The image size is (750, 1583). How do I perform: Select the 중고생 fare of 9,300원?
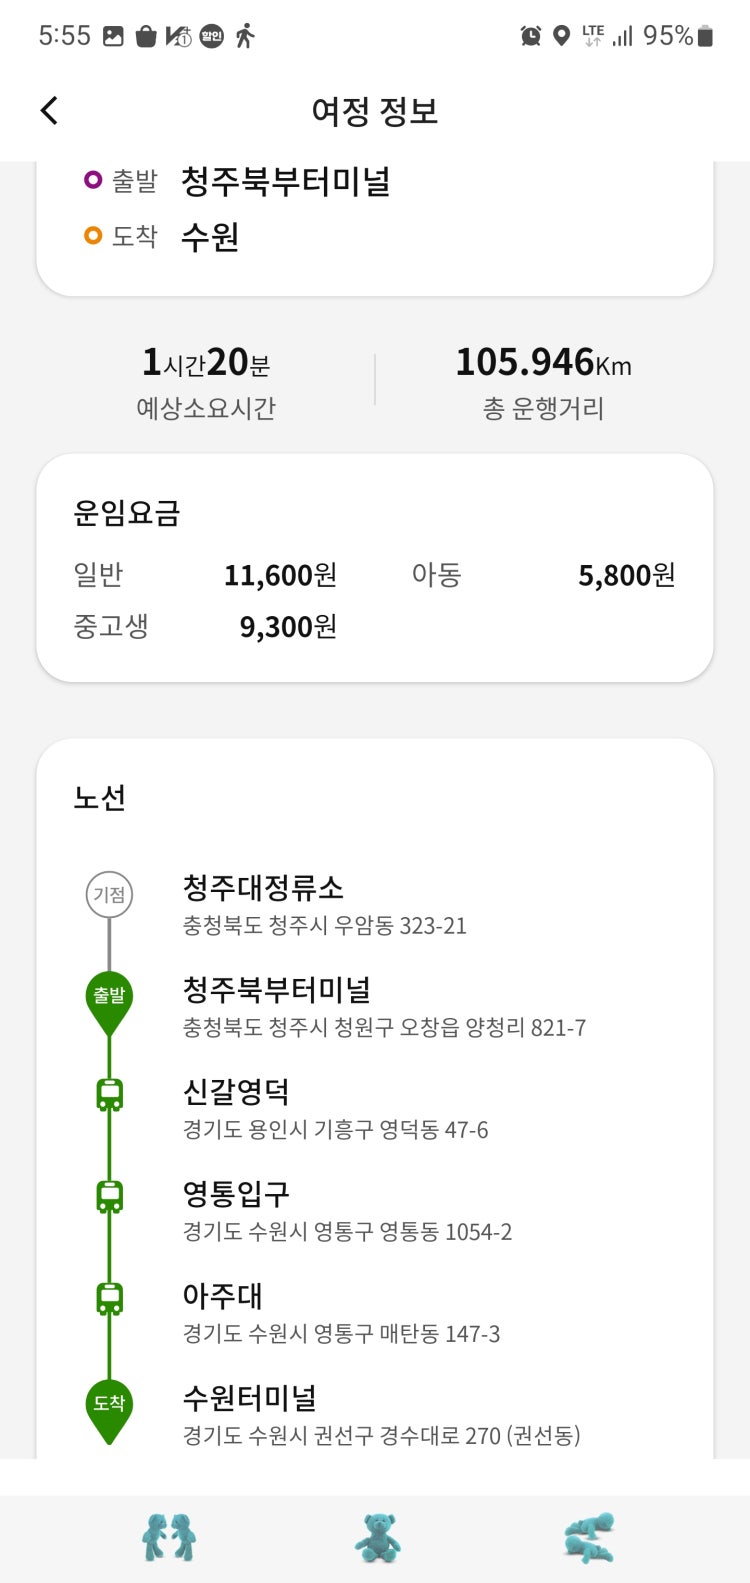point(288,627)
